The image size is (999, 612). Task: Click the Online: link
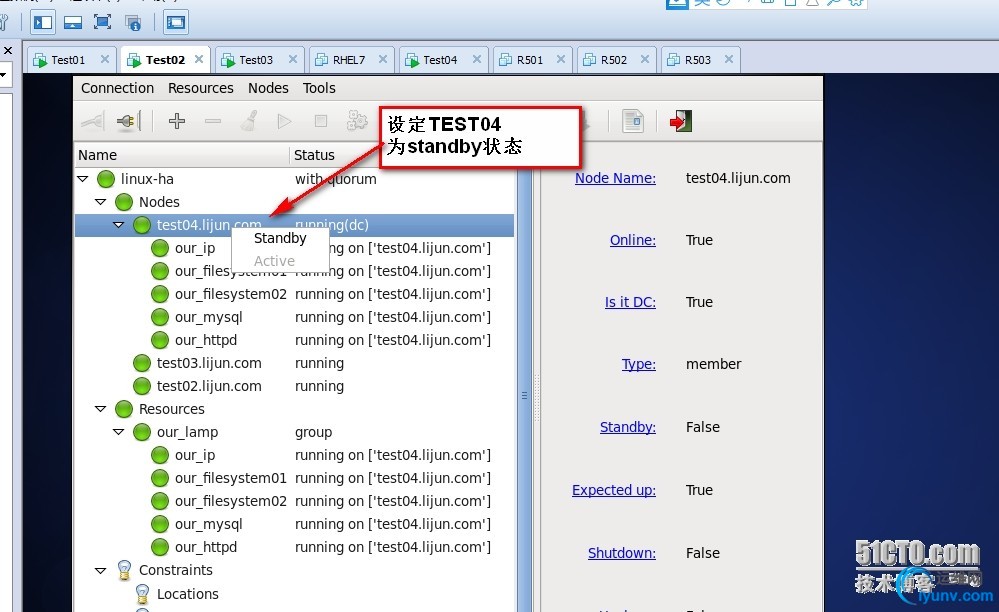[633, 240]
